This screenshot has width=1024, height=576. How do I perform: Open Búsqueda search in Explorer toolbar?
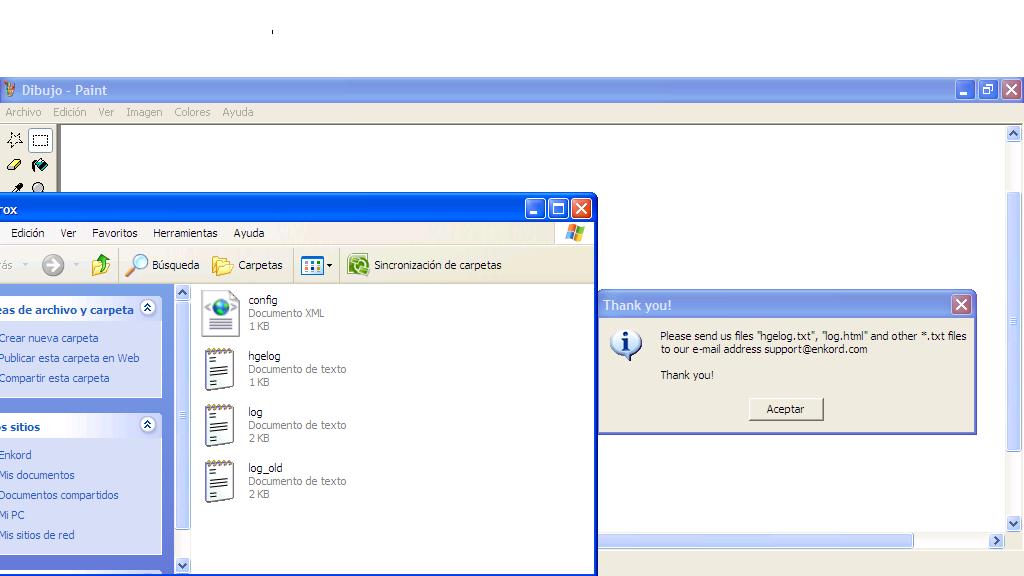click(162, 265)
